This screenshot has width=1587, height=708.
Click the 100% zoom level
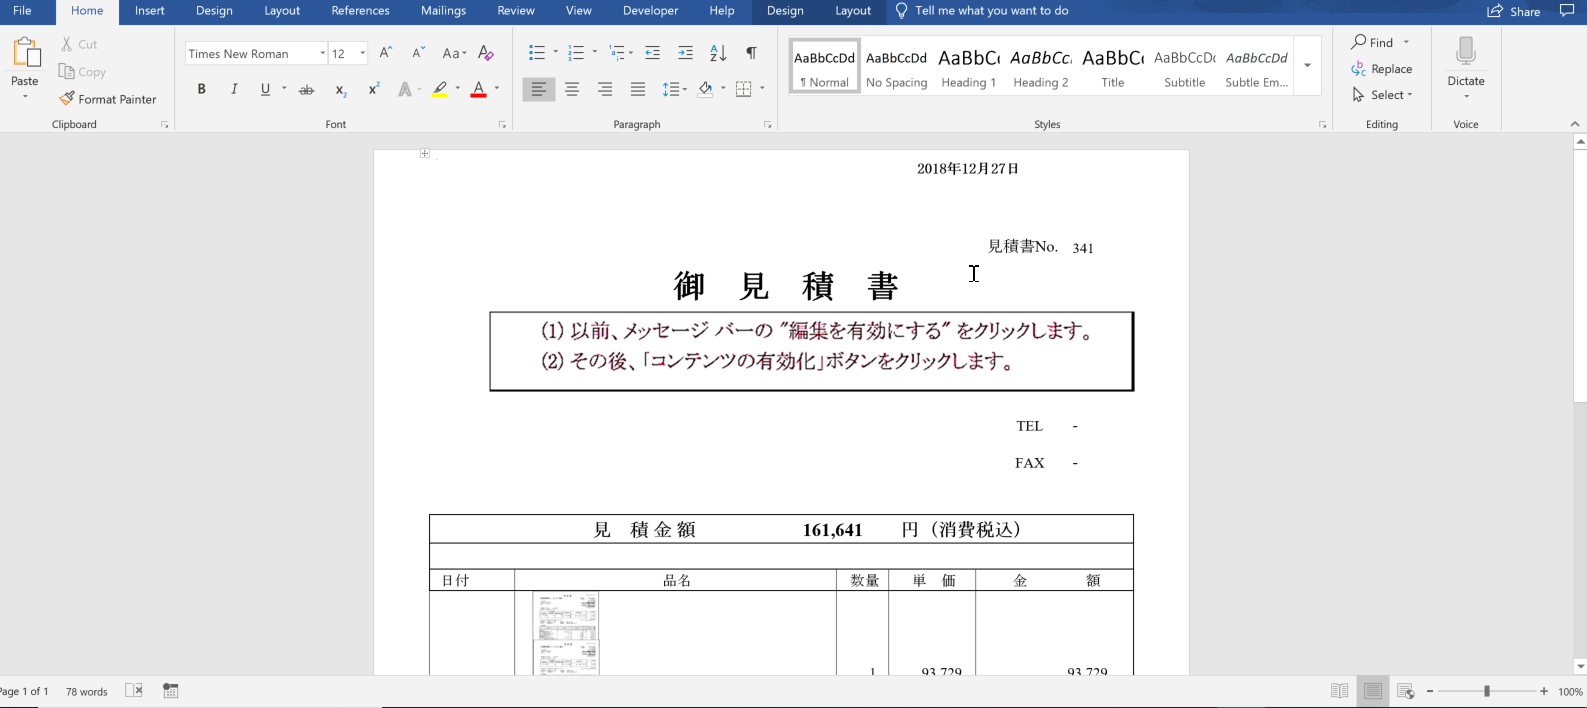[1570, 692]
